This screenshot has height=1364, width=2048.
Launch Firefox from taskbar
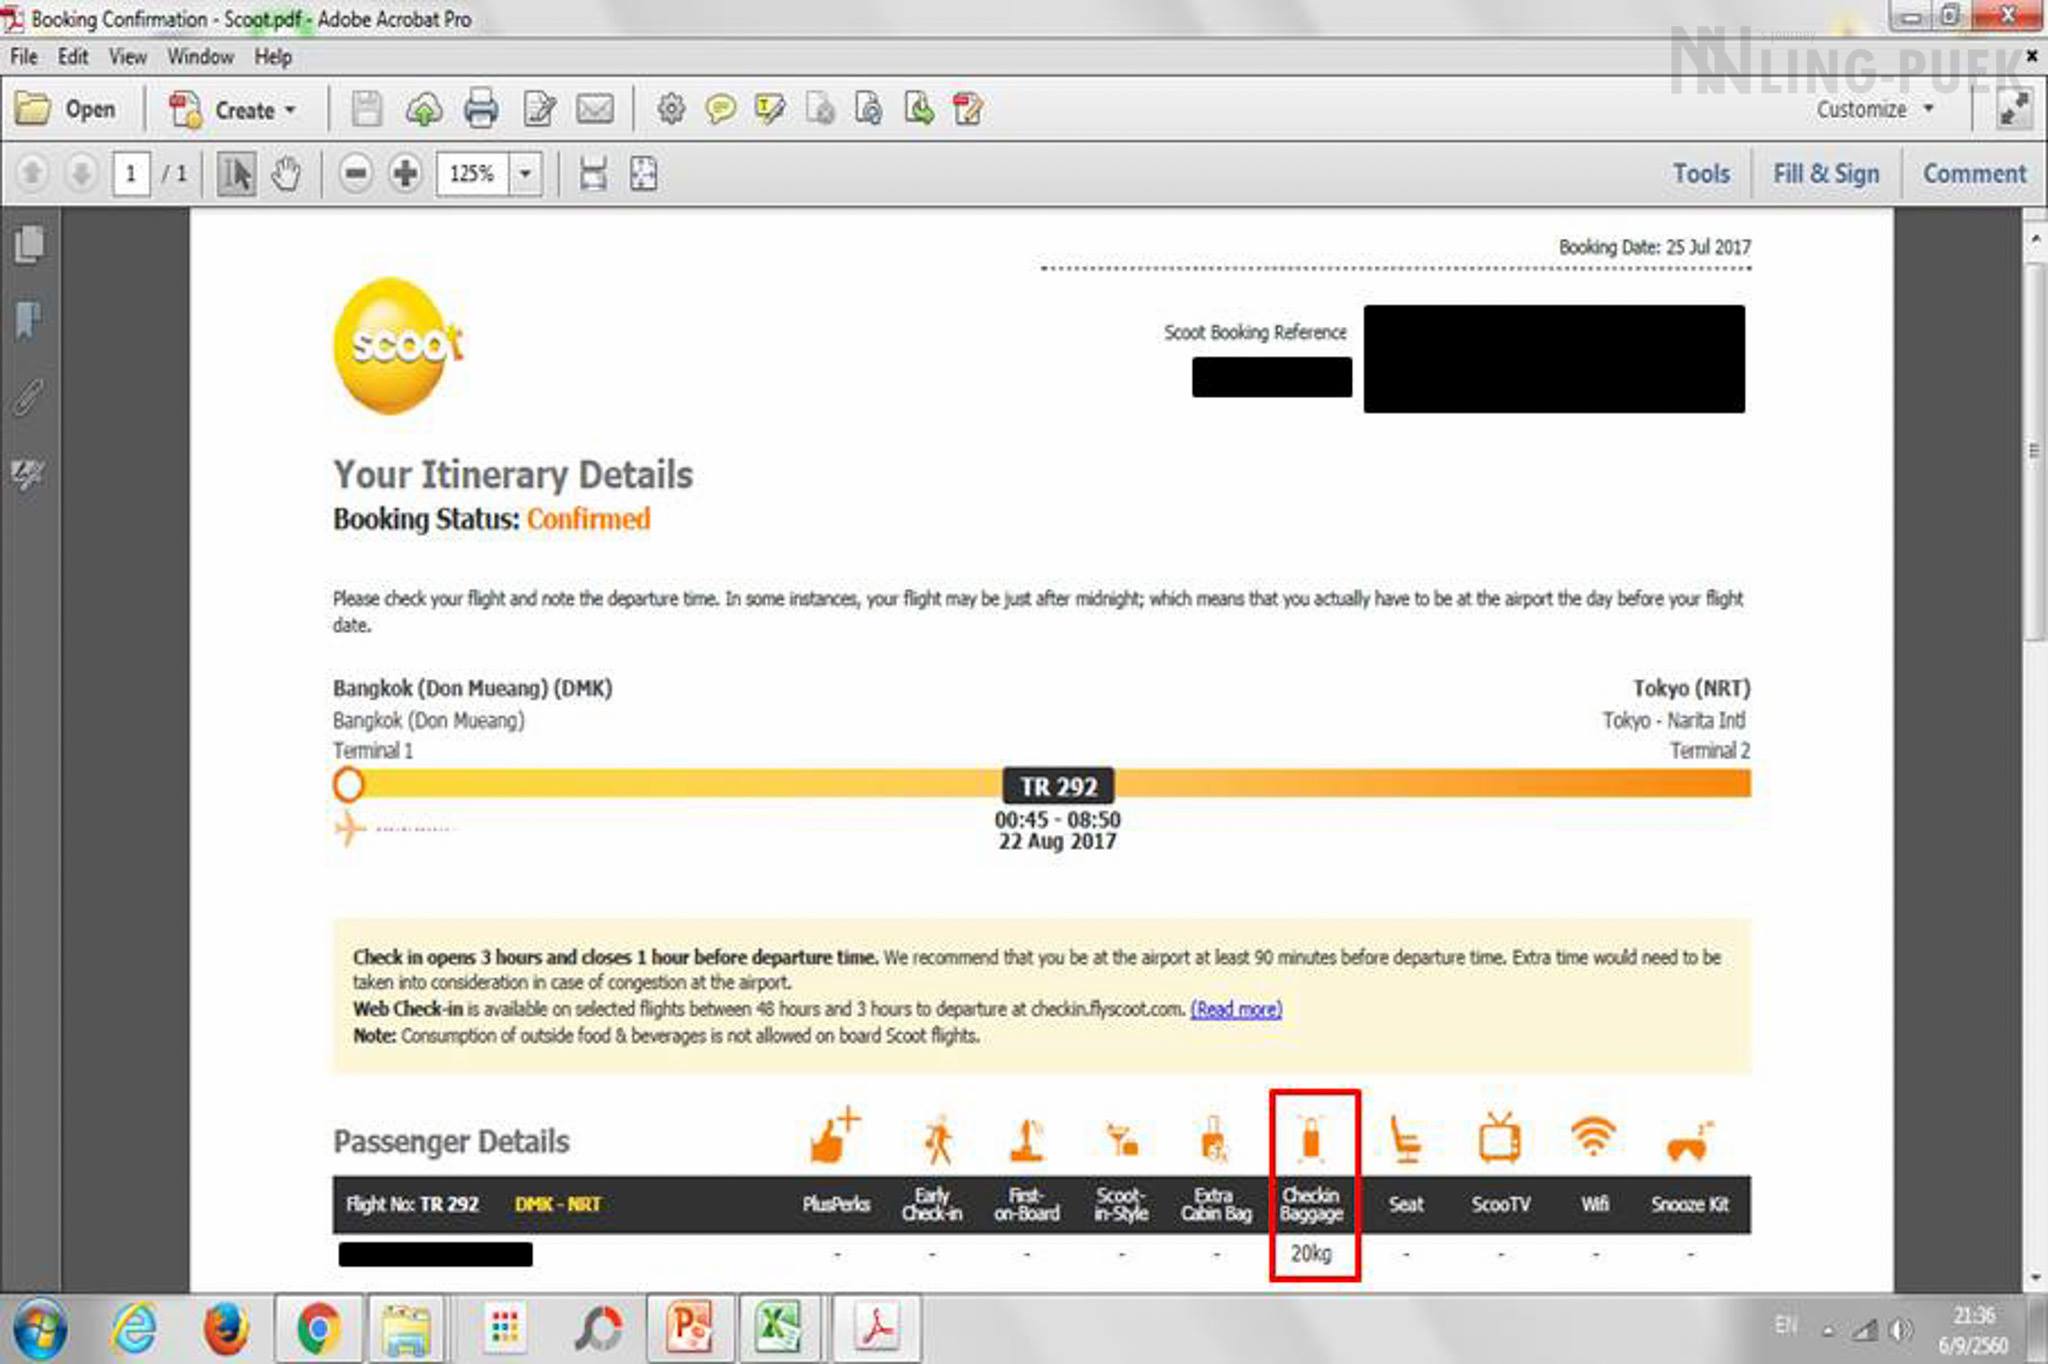pyautogui.click(x=226, y=1329)
